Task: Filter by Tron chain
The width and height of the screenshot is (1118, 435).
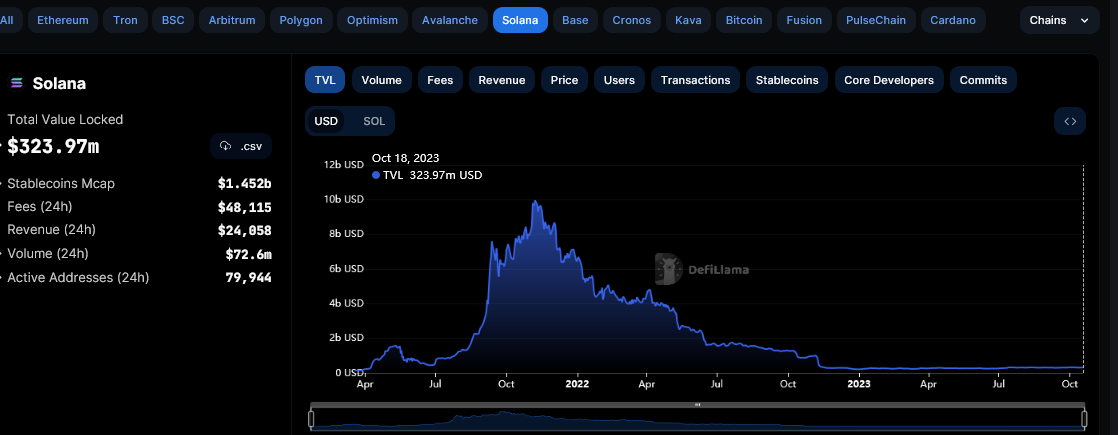Action: (x=125, y=20)
